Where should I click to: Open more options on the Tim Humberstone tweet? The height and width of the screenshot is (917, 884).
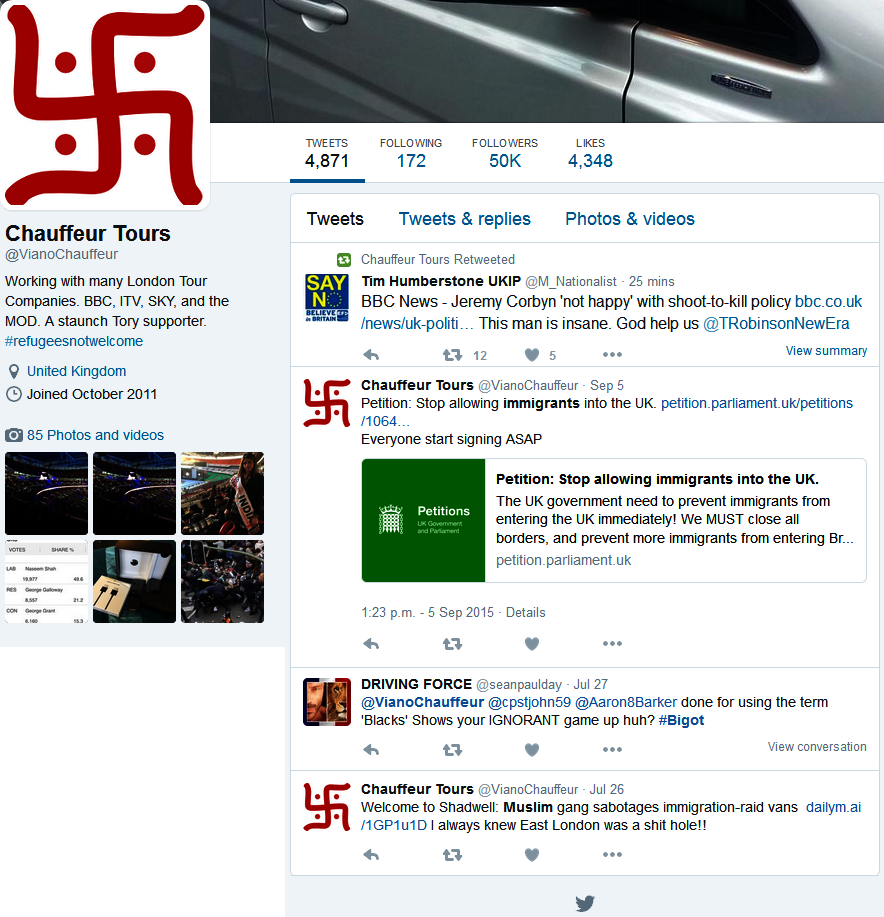pos(612,354)
